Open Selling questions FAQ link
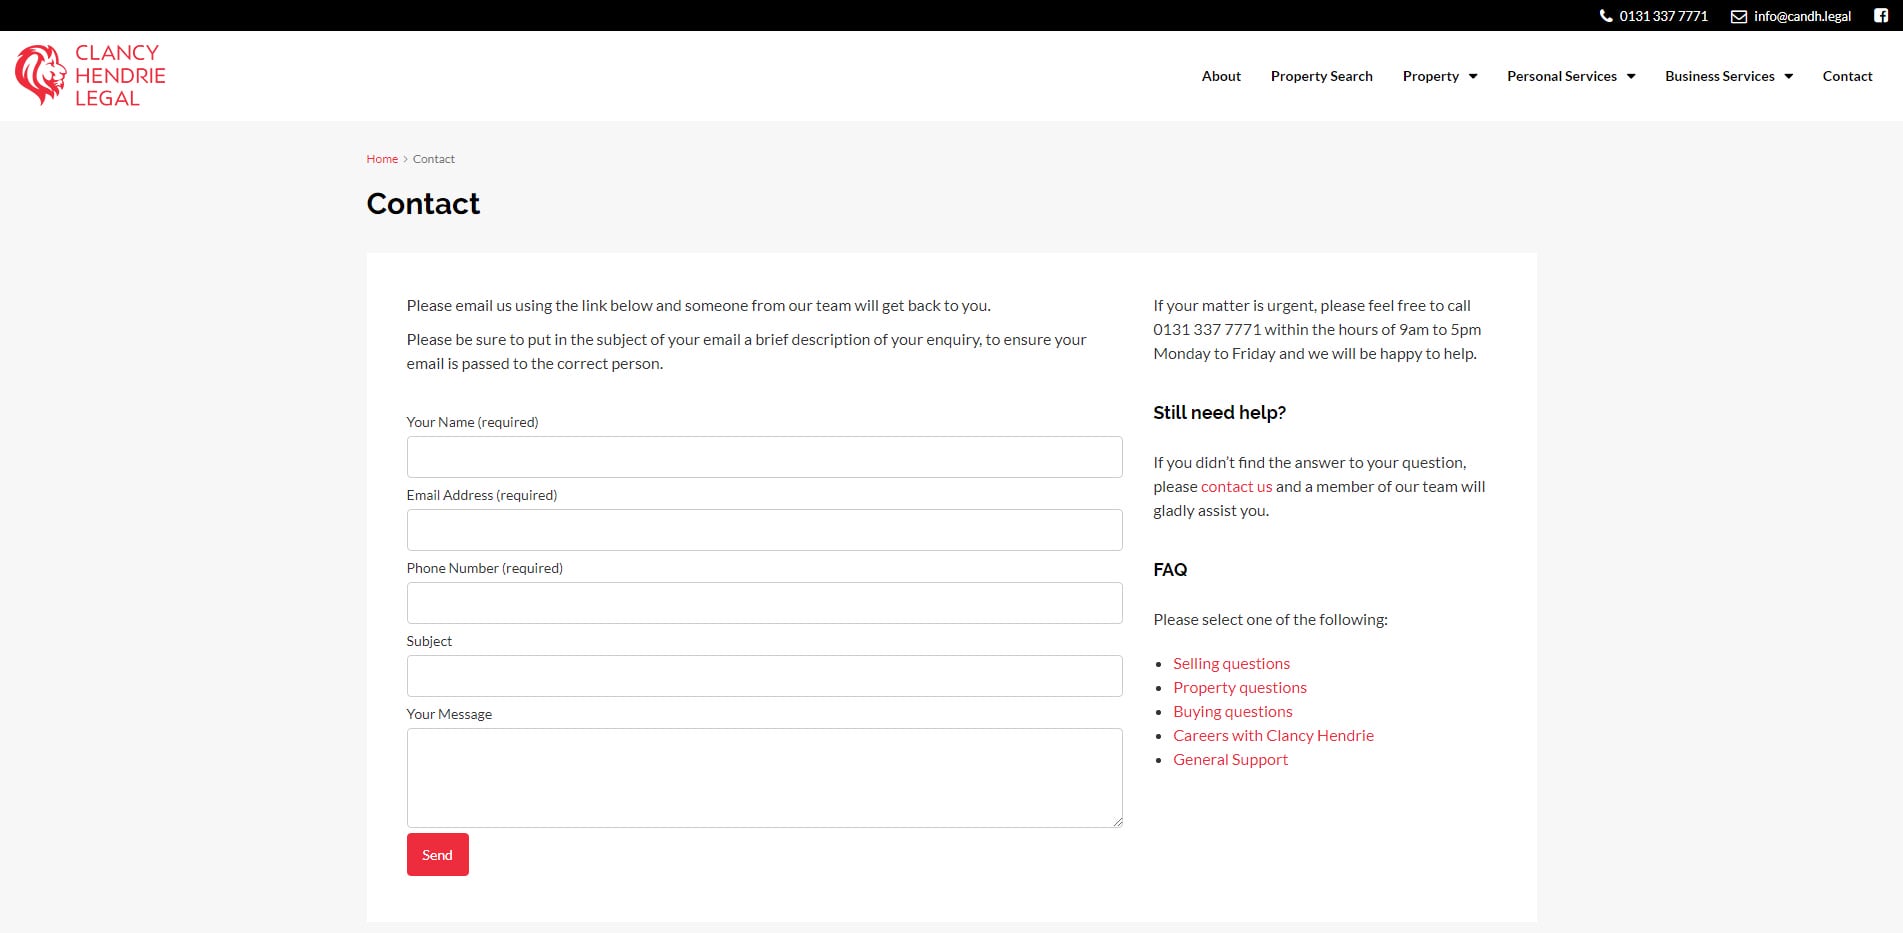Screen dimensions: 1903x933 click(1231, 664)
